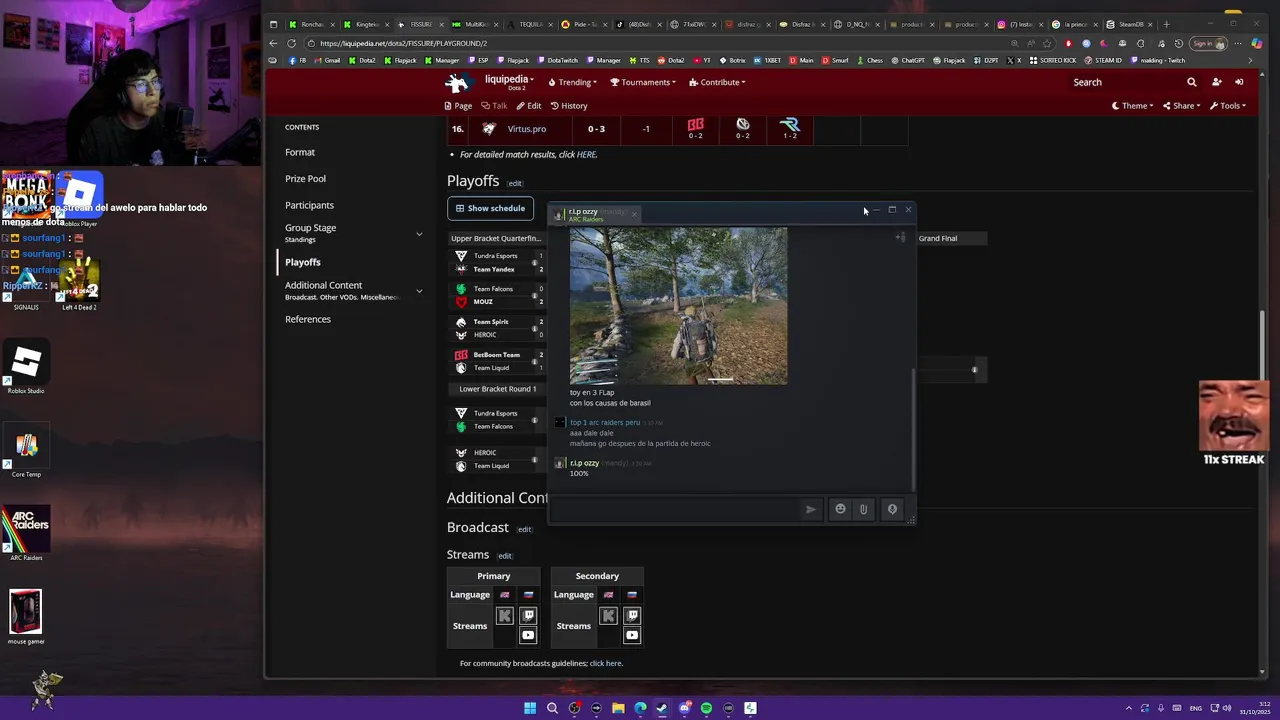
Task: Open DotaTwitch bookmark in bookmarks bar
Action: 557,60
